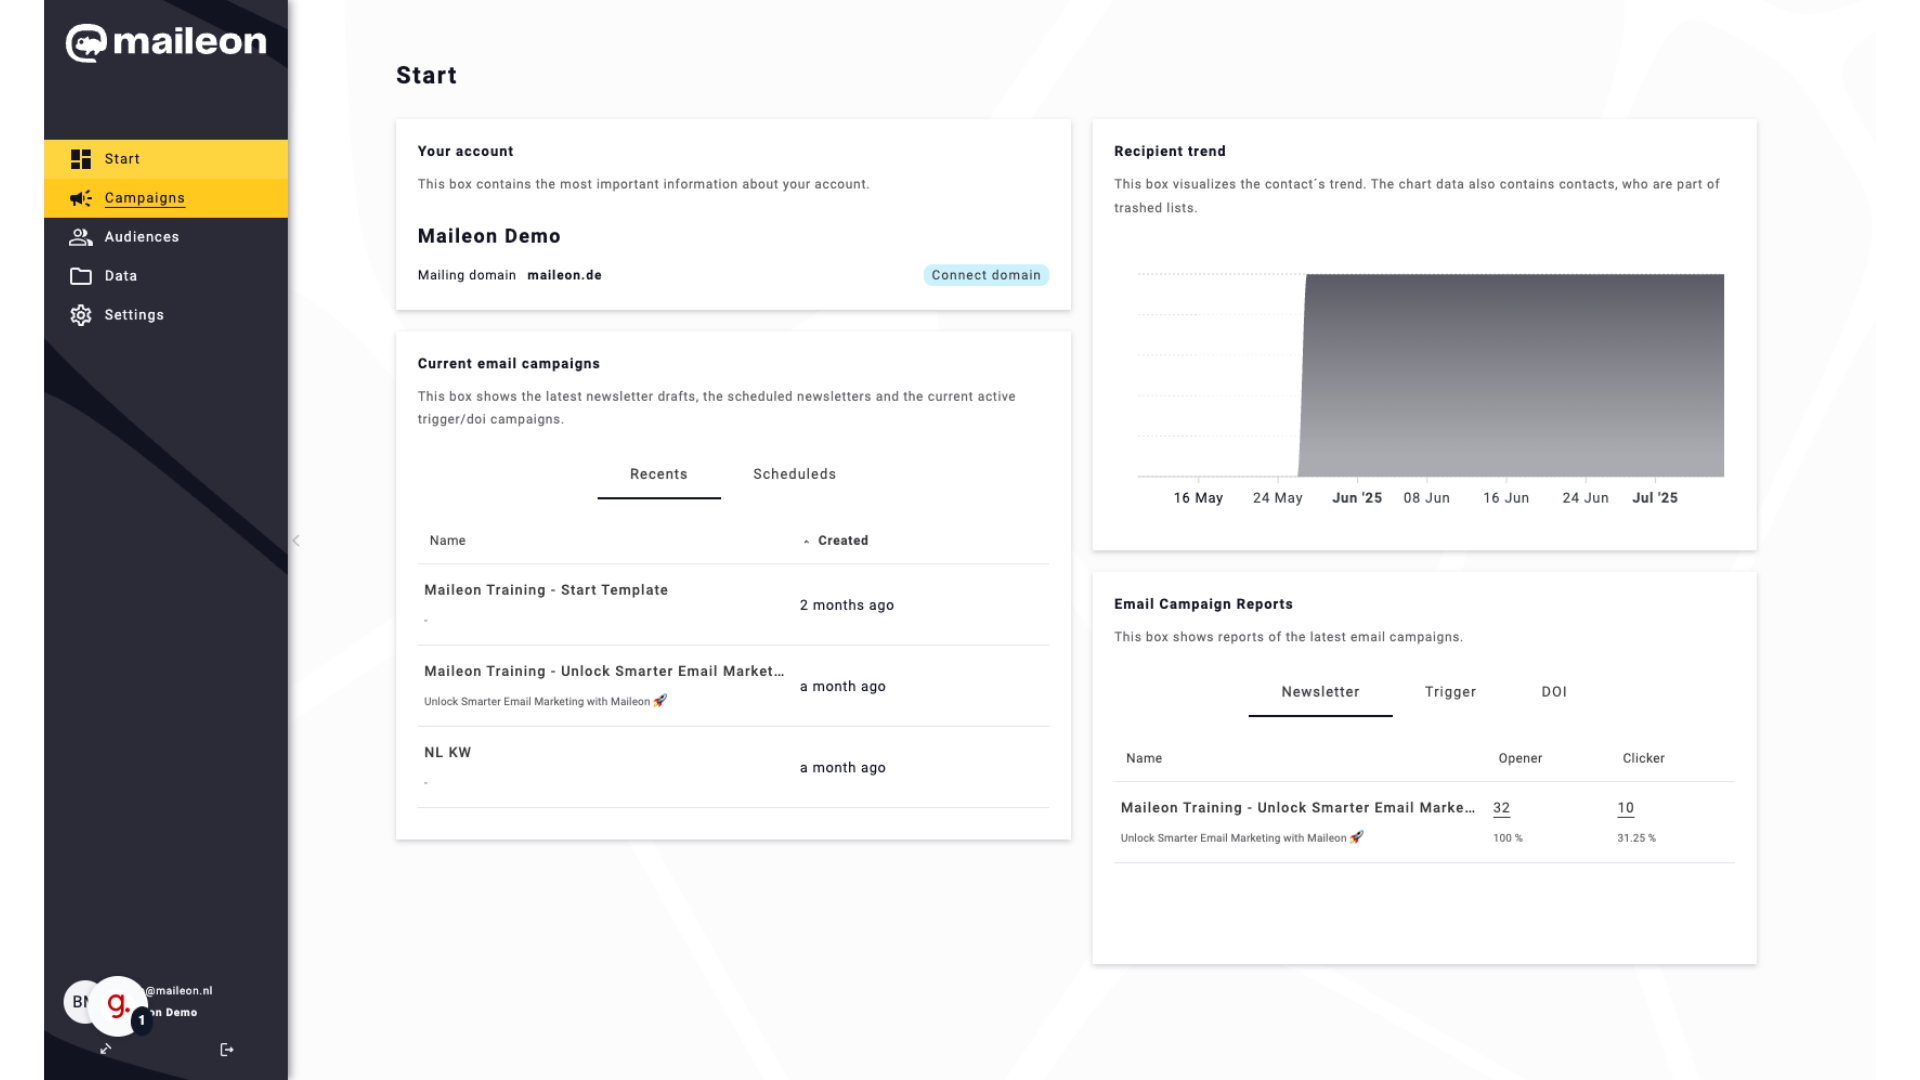
Task: Switch to the Trigger reports tab
Action: (1450, 692)
